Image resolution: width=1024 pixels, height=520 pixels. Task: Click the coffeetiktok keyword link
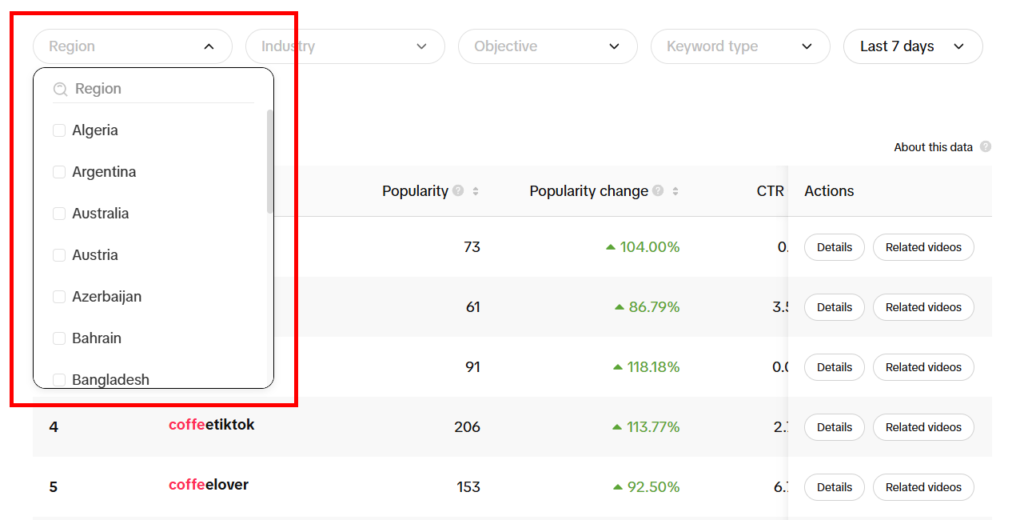click(x=212, y=425)
